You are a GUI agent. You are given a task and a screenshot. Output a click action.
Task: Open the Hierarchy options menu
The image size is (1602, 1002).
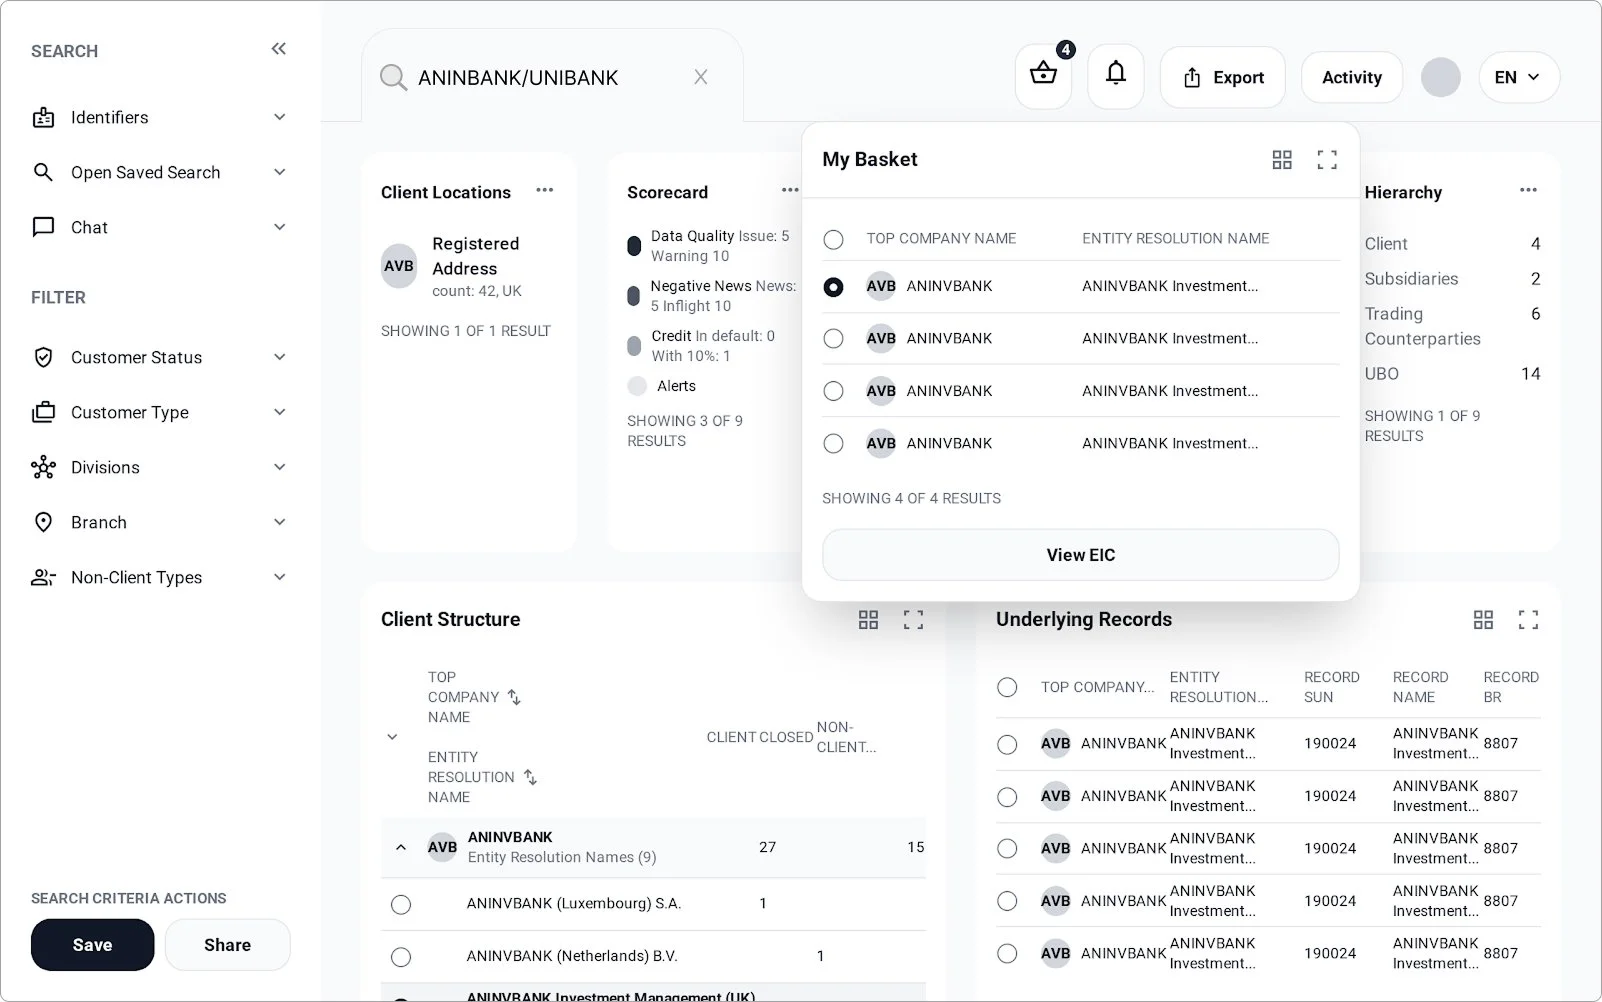click(x=1528, y=189)
